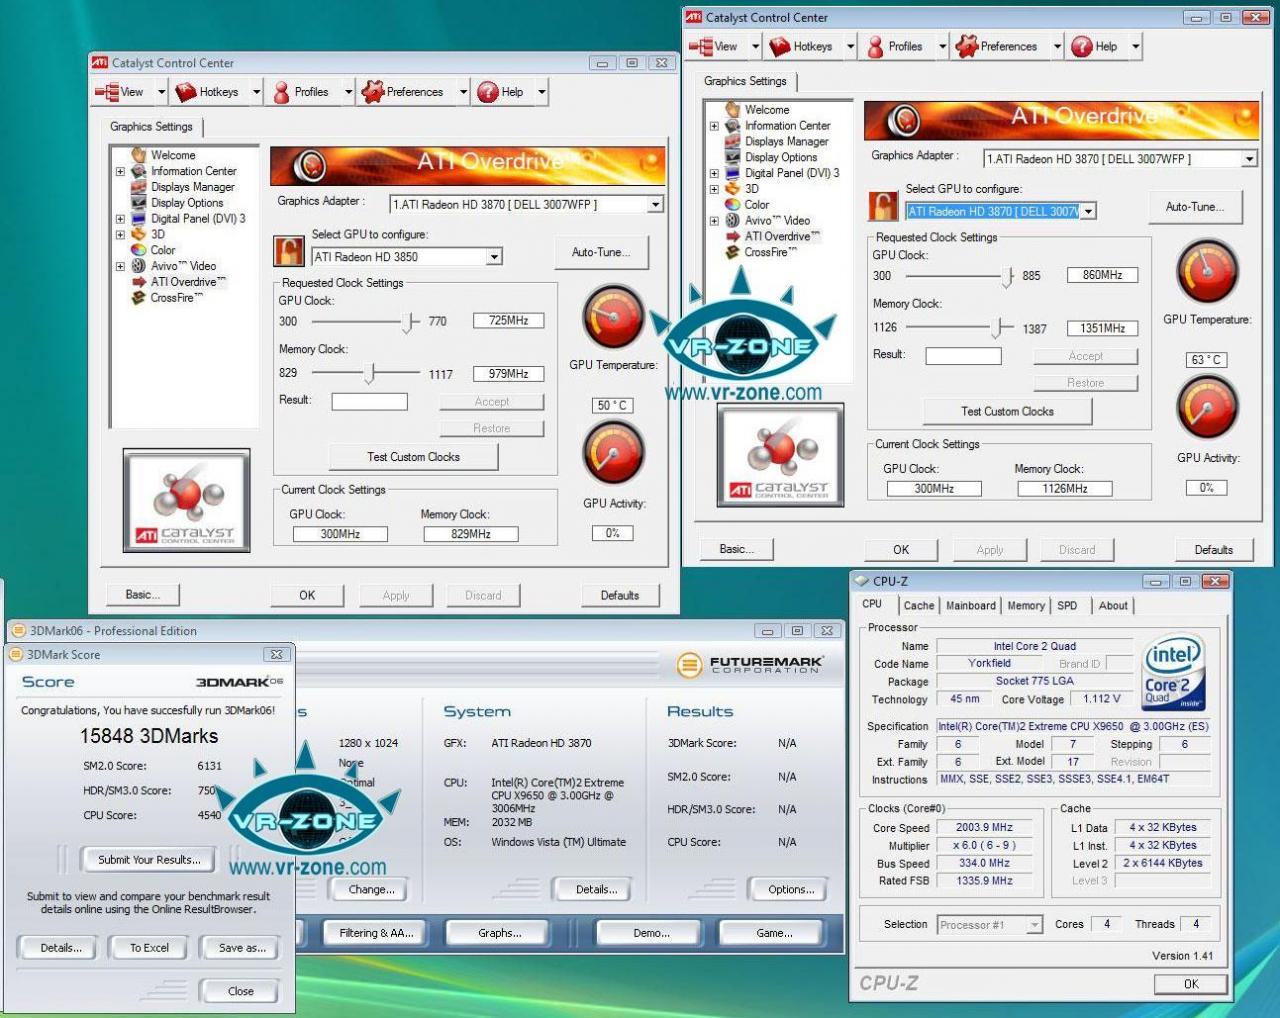Click the Welcome tree icon in left Catalyst window

pyautogui.click(x=139, y=155)
